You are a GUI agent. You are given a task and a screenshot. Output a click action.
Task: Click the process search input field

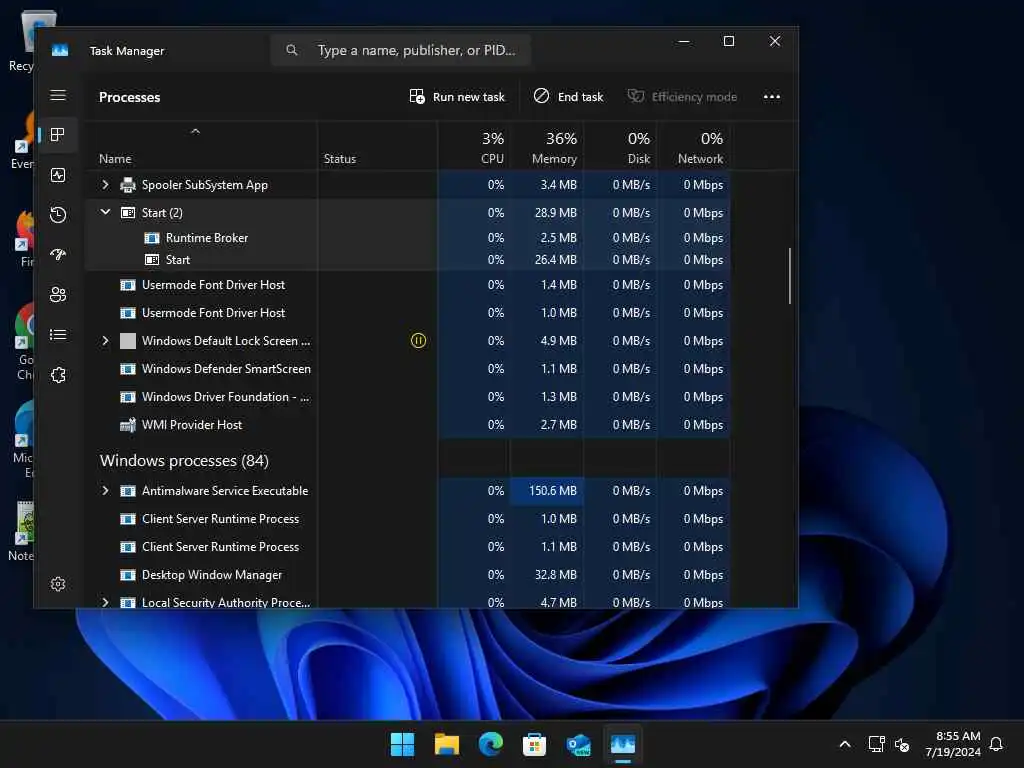coord(400,50)
